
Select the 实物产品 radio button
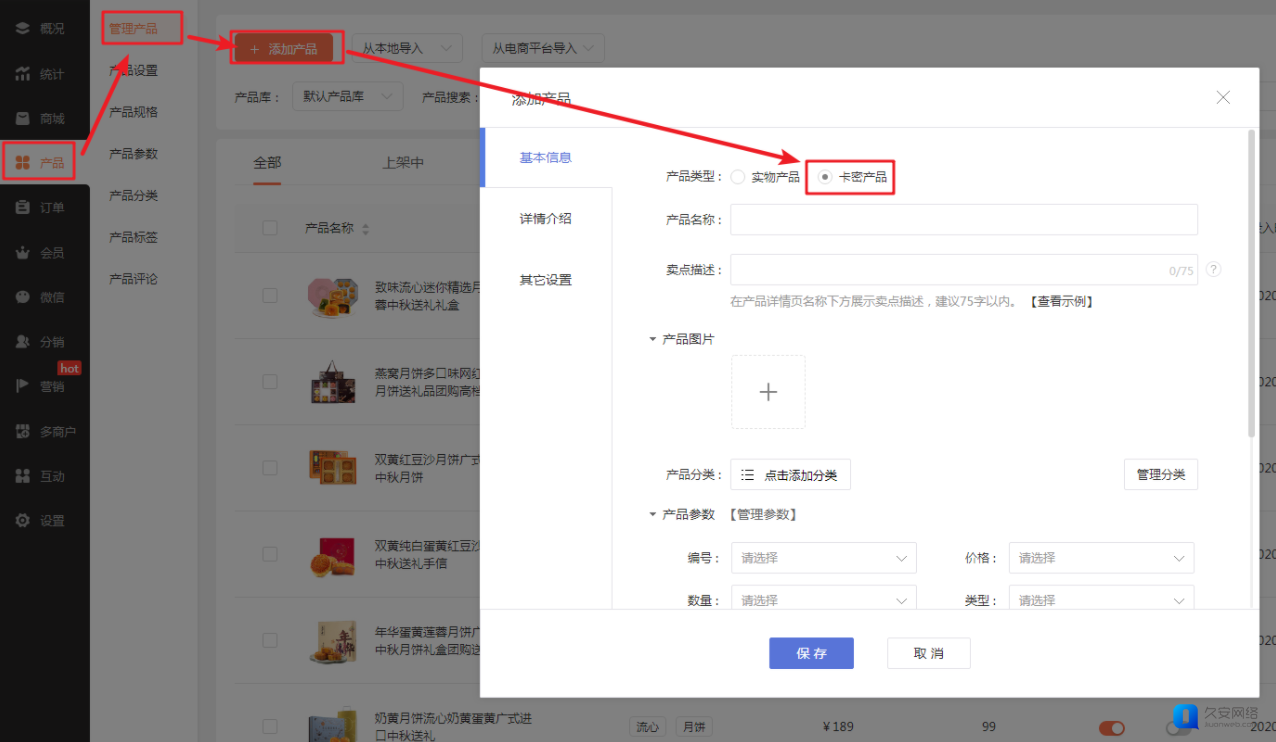(x=738, y=177)
